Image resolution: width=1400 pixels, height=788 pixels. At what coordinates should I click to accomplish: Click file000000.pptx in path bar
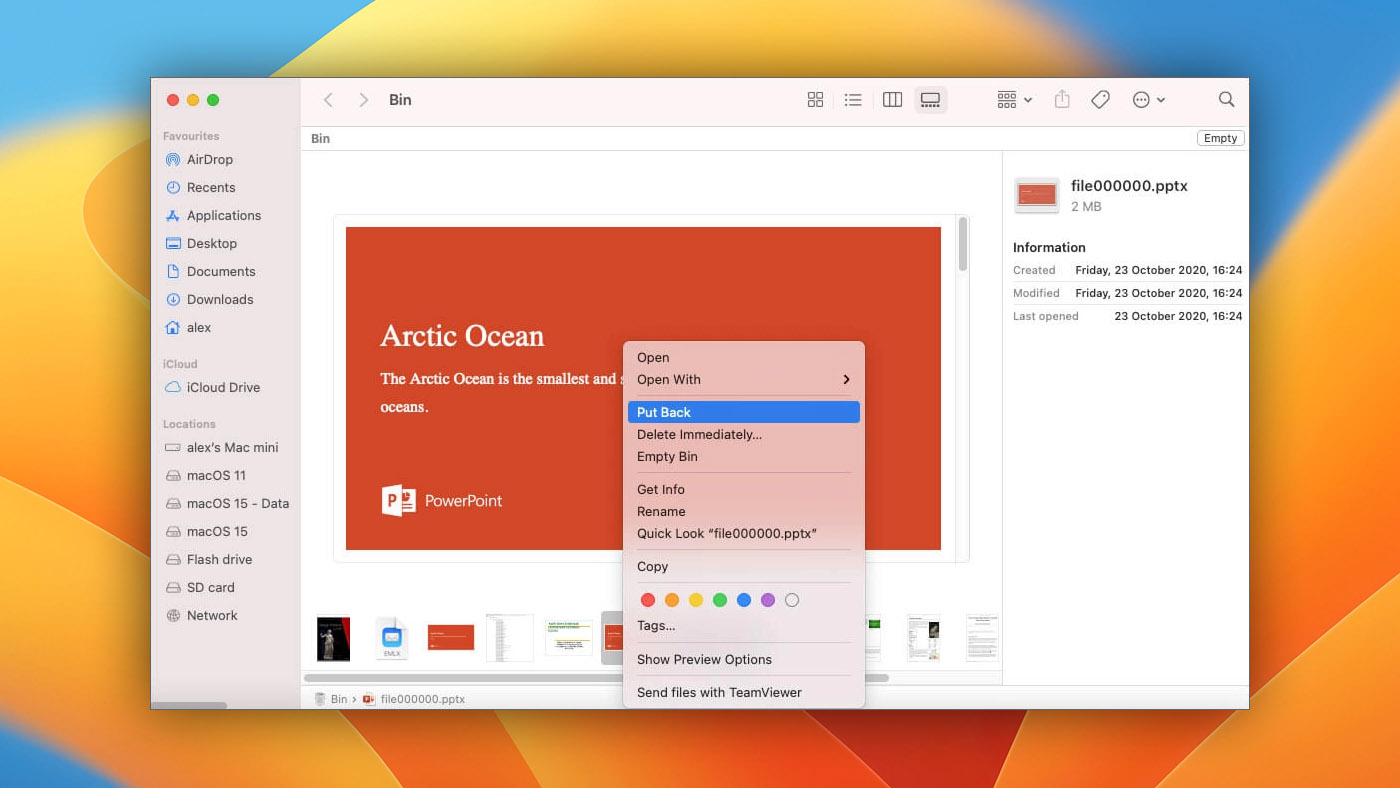[414, 699]
